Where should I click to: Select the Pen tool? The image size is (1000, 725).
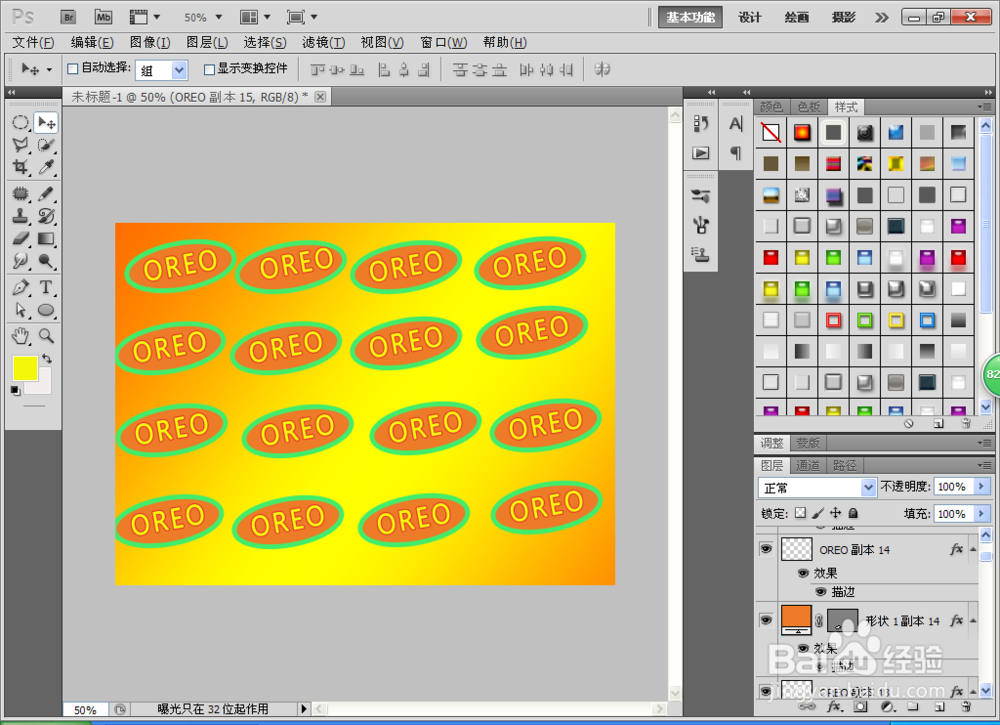[20, 288]
